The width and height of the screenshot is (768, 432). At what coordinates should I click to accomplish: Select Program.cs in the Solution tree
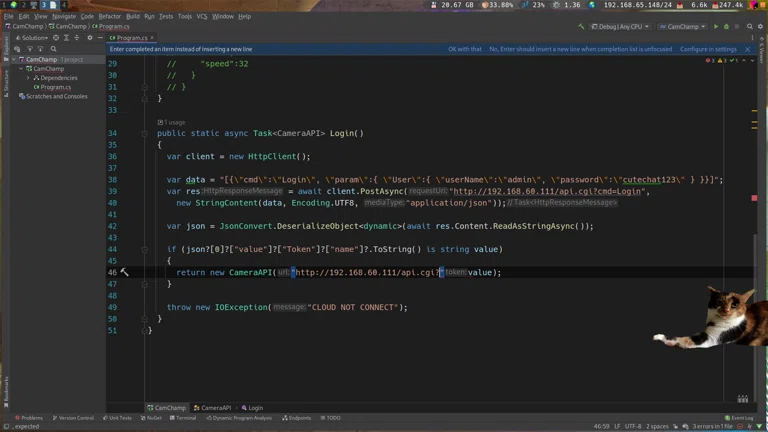coord(55,87)
